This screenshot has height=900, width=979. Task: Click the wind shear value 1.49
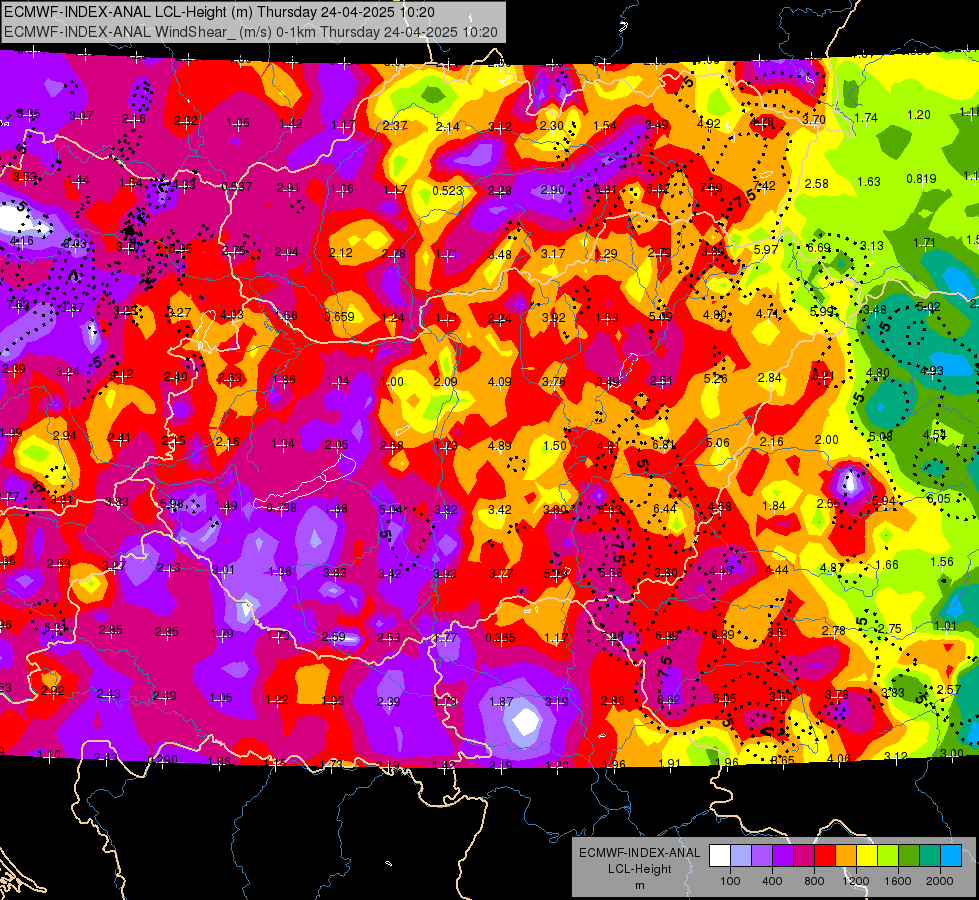225,506
